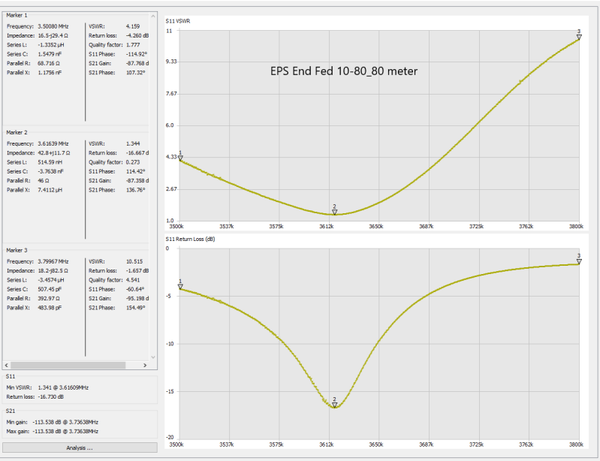Click marker 3 triangle on the VSWR chart
The height and width of the screenshot is (461, 600).
coord(579,36)
